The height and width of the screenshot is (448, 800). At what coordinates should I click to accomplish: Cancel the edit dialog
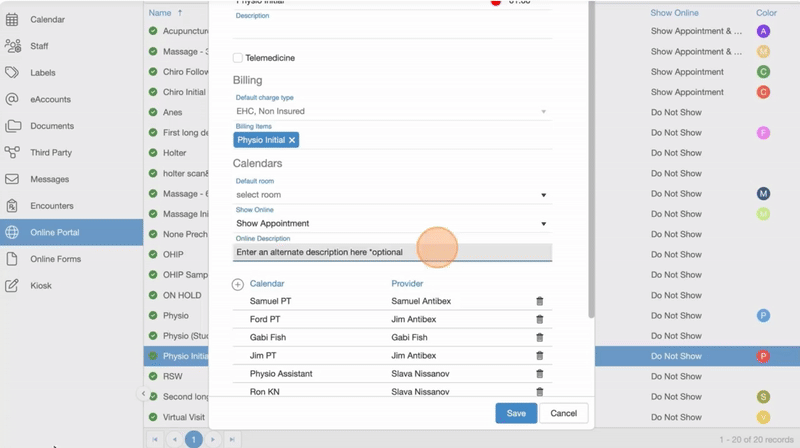[563, 413]
